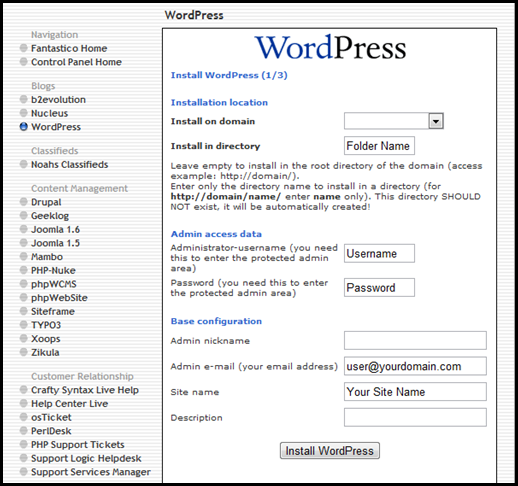The width and height of the screenshot is (518, 486).
Task: Open Crafty Syntax Live Help
Action: tap(85, 390)
